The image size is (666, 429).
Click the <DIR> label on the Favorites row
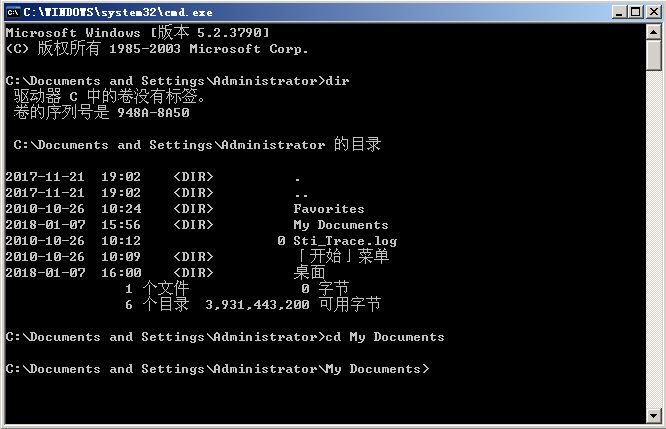pyautogui.click(x=193, y=209)
